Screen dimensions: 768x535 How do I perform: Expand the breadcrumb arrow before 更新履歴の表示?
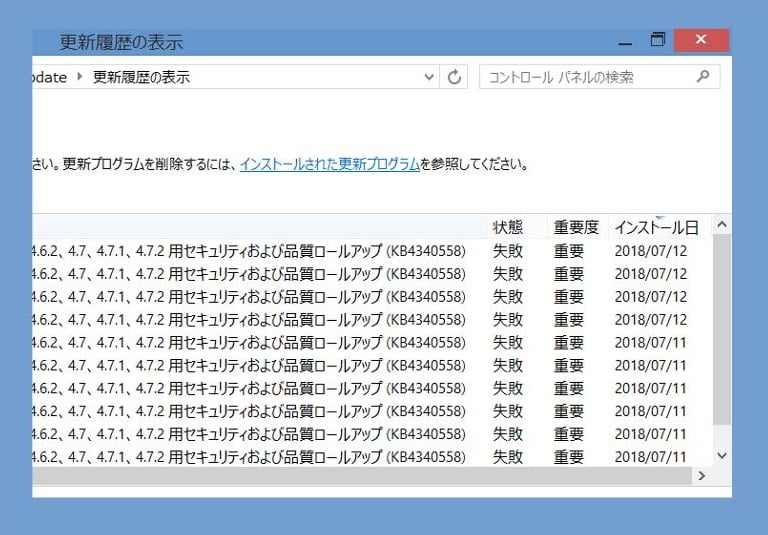(x=80, y=77)
